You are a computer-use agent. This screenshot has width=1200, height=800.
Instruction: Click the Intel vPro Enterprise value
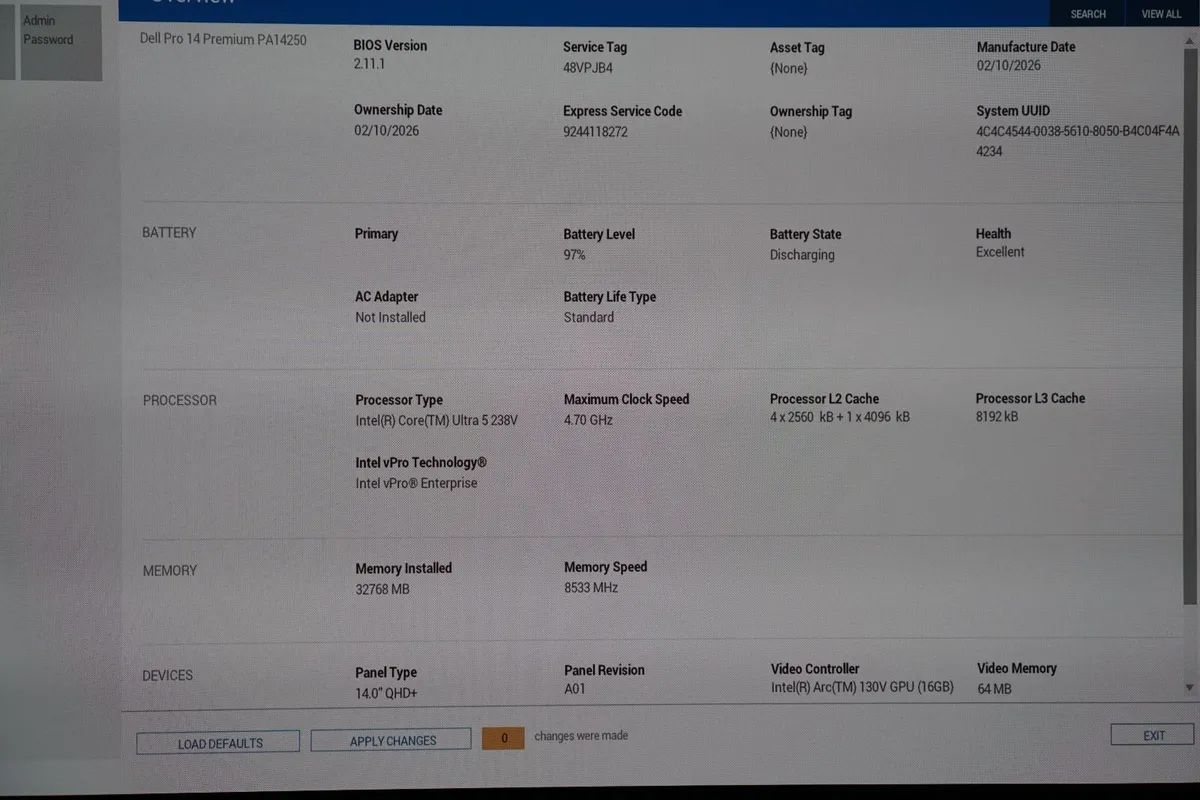(x=416, y=483)
